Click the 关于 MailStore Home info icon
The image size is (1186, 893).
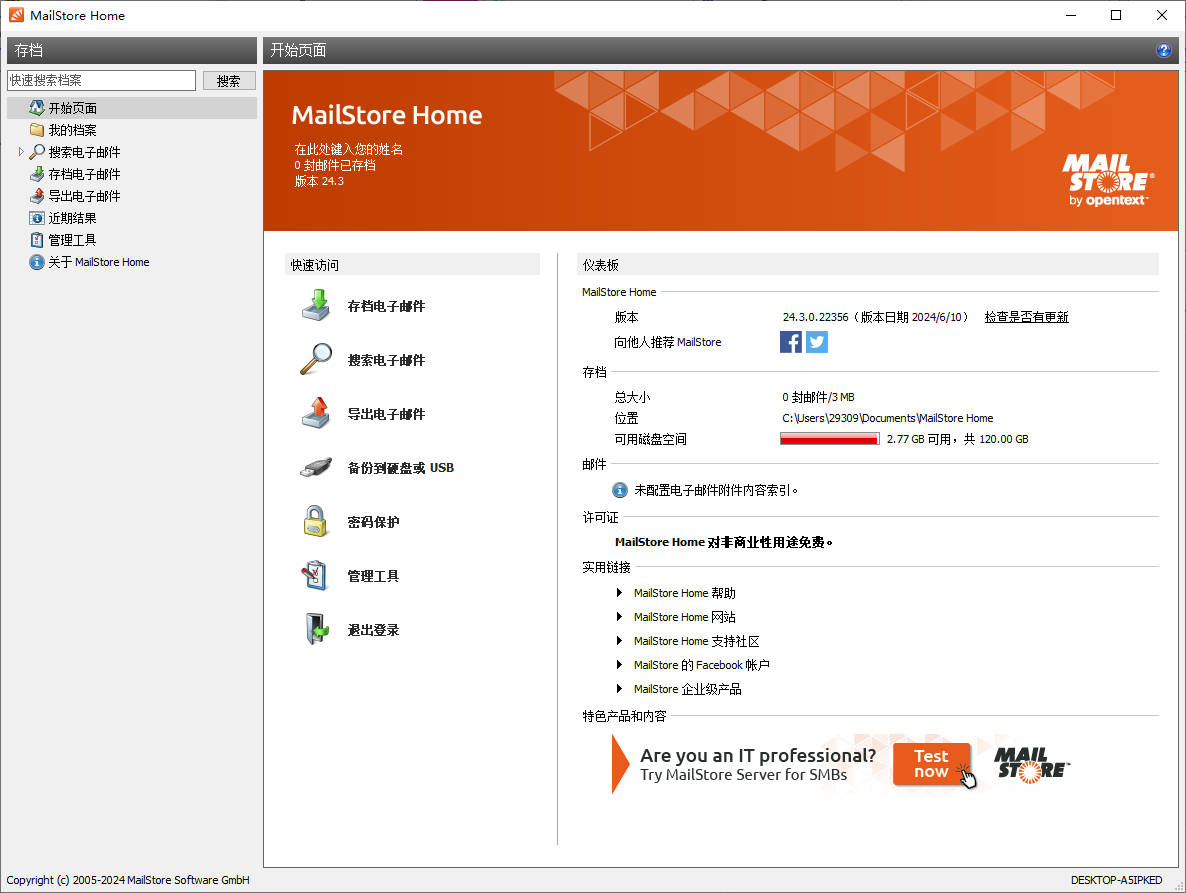click(x=36, y=262)
